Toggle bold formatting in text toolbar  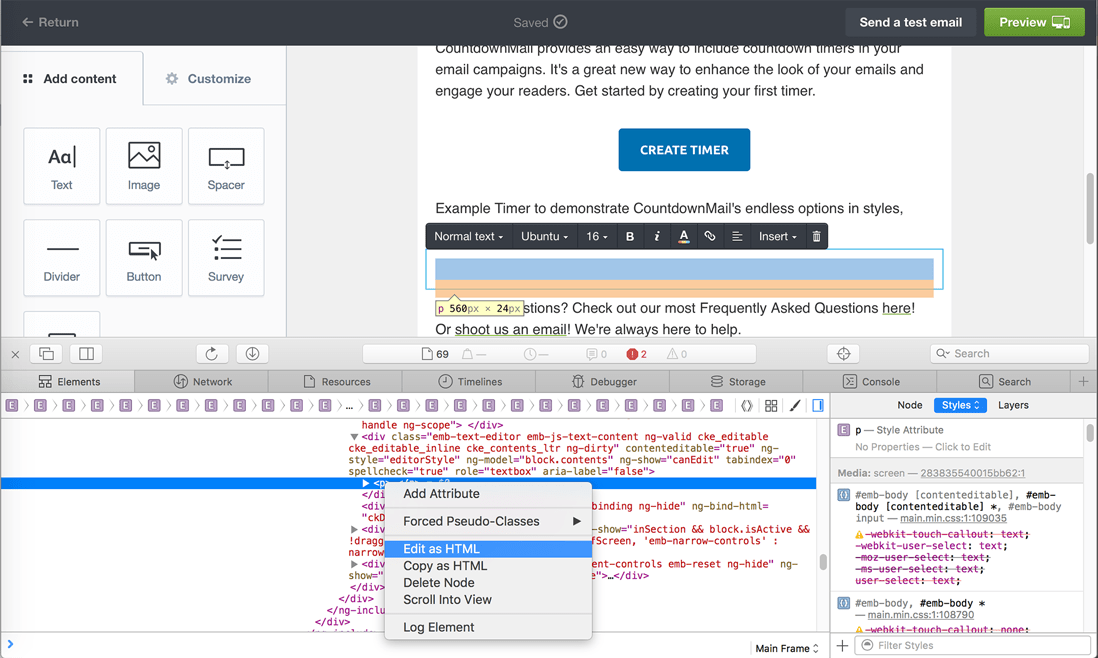tap(630, 237)
